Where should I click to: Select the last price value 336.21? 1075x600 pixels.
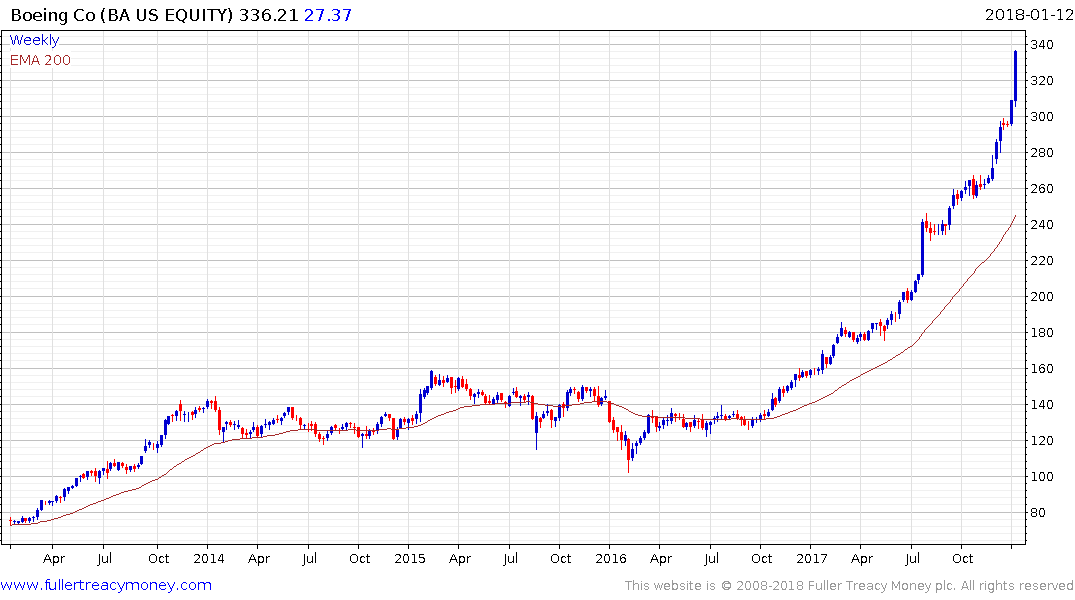[x=269, y=15]
